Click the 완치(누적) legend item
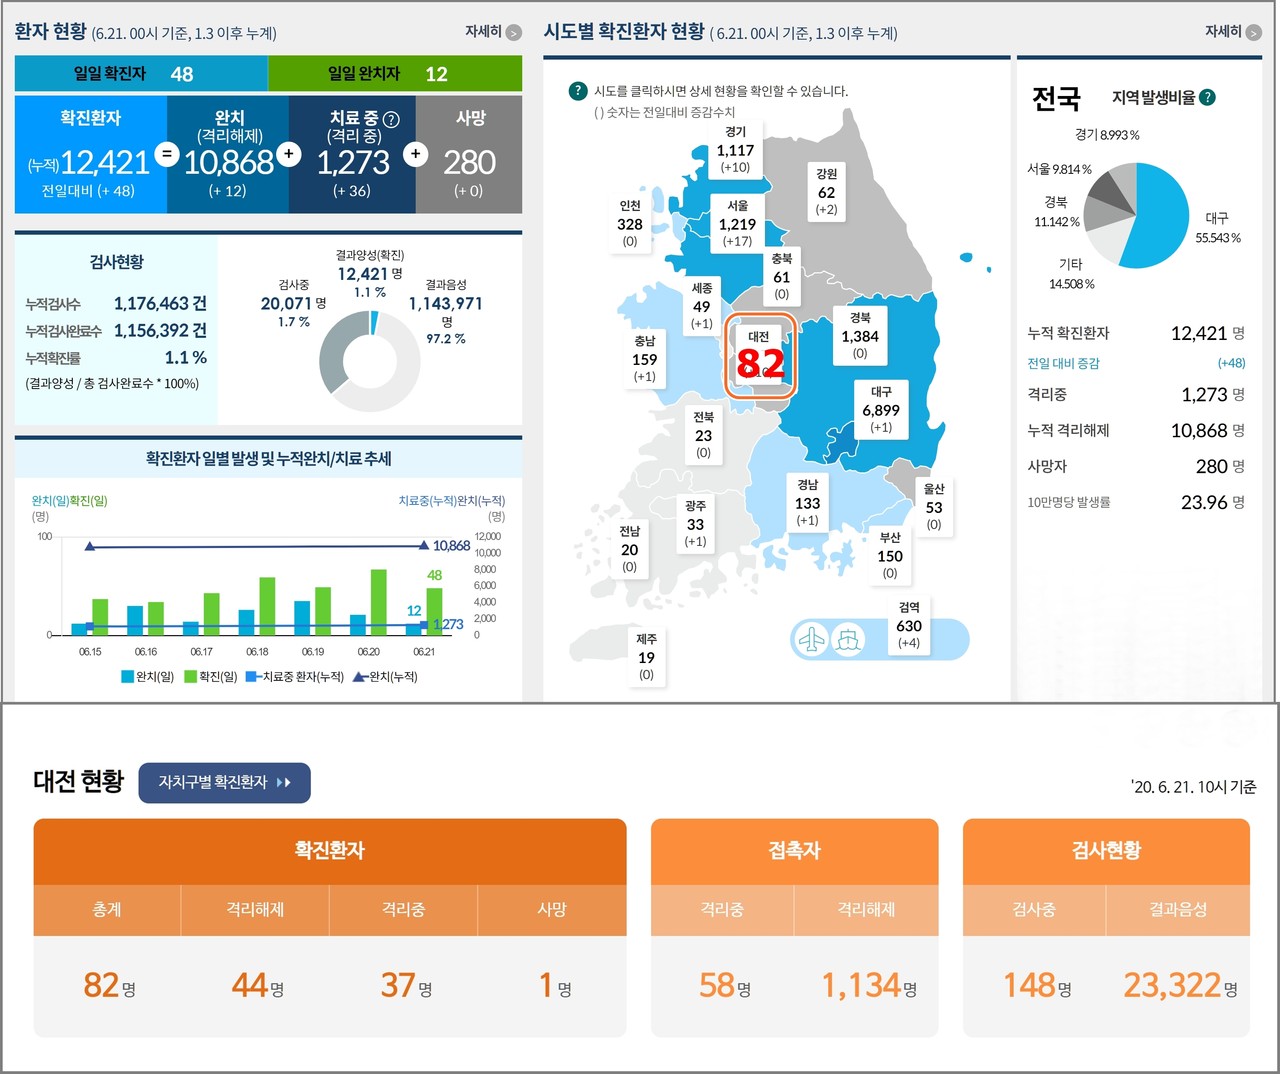This screenshot has width=1280, height=1074. point(386,677)
